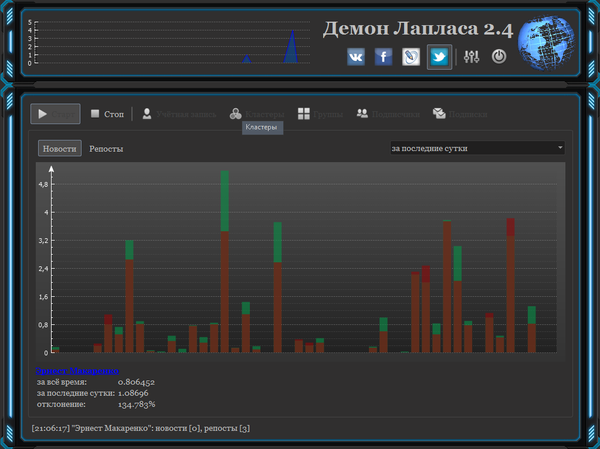Open the settings sliders icon

(x=473, y=57)
